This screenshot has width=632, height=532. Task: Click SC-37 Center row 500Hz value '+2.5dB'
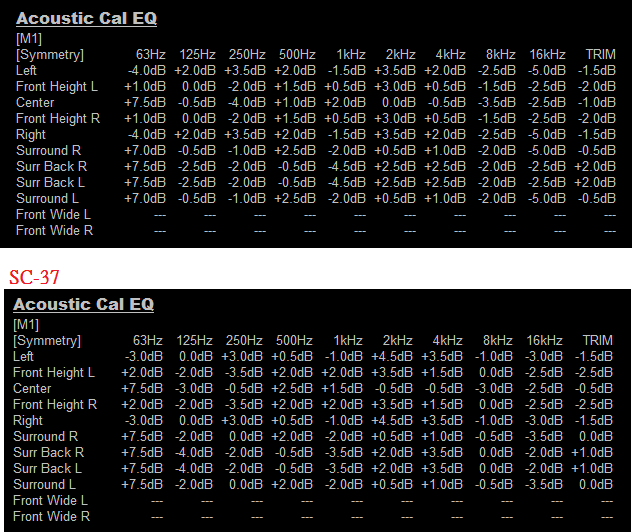coord(292,389)
